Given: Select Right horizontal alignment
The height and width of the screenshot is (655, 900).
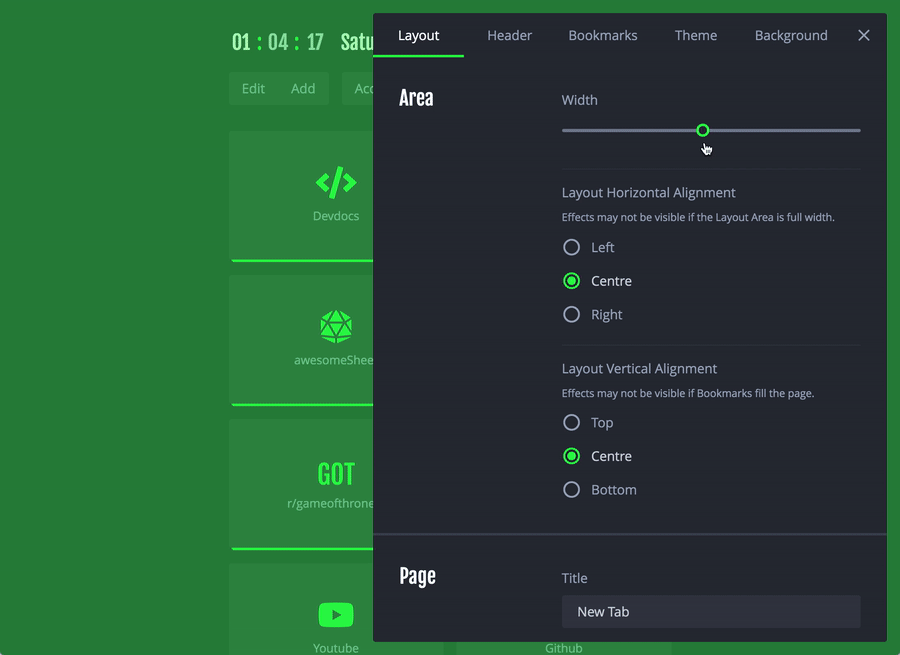Looking at the screenshot, I should pos(592,315).
